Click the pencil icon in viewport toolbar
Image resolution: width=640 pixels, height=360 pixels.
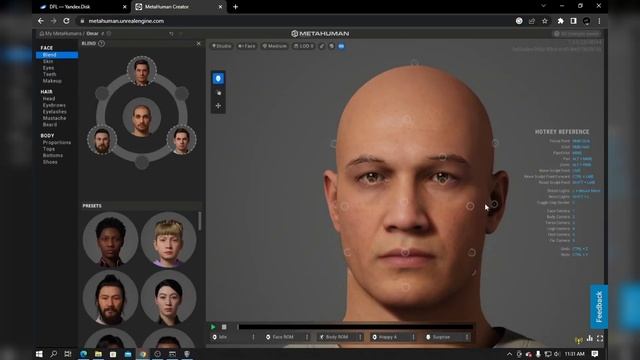(322, 46)
